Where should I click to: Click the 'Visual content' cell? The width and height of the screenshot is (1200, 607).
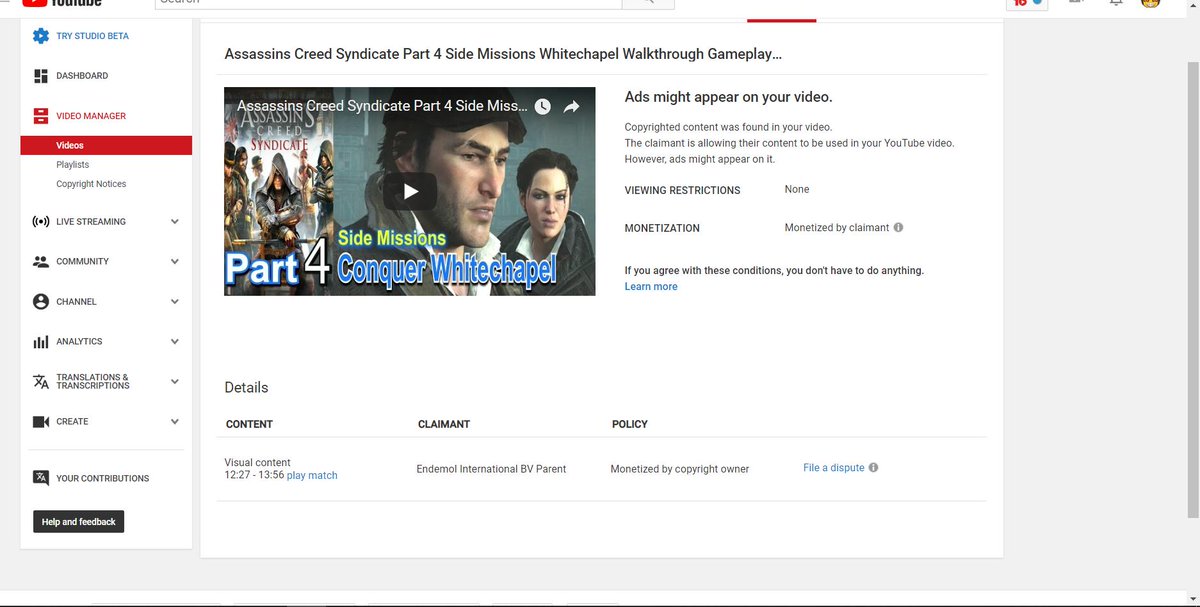[x=257, y=463]
